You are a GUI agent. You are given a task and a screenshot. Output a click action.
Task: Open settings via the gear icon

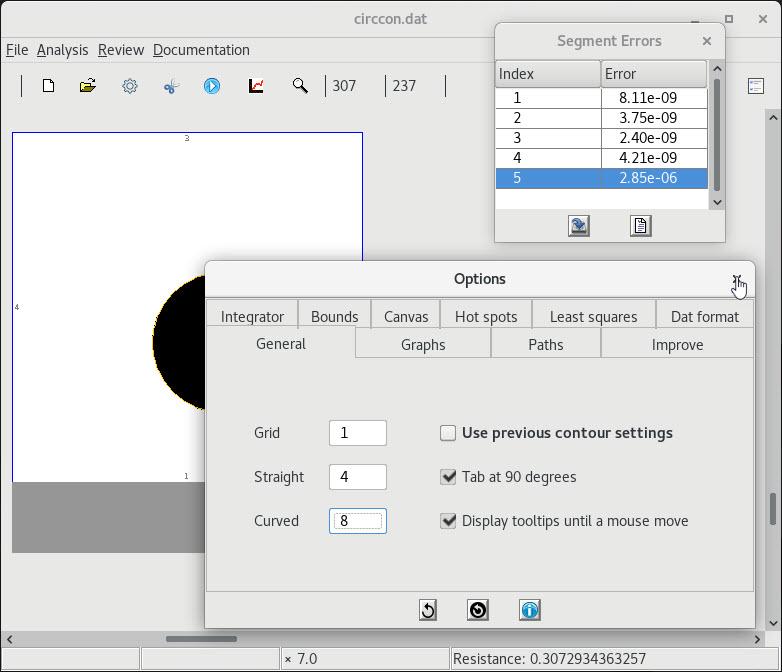tap(130, 86)
